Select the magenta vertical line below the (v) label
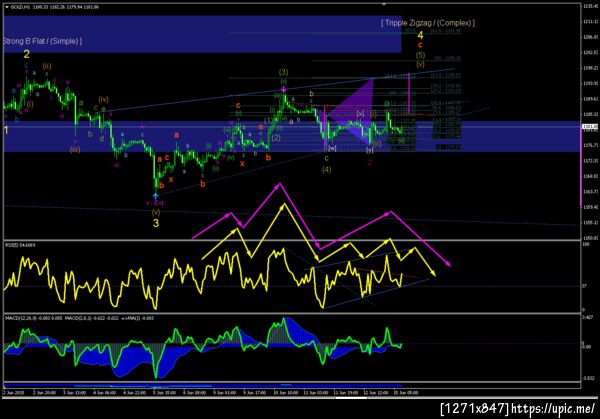 pyautogui.click(x=409, y=92)
